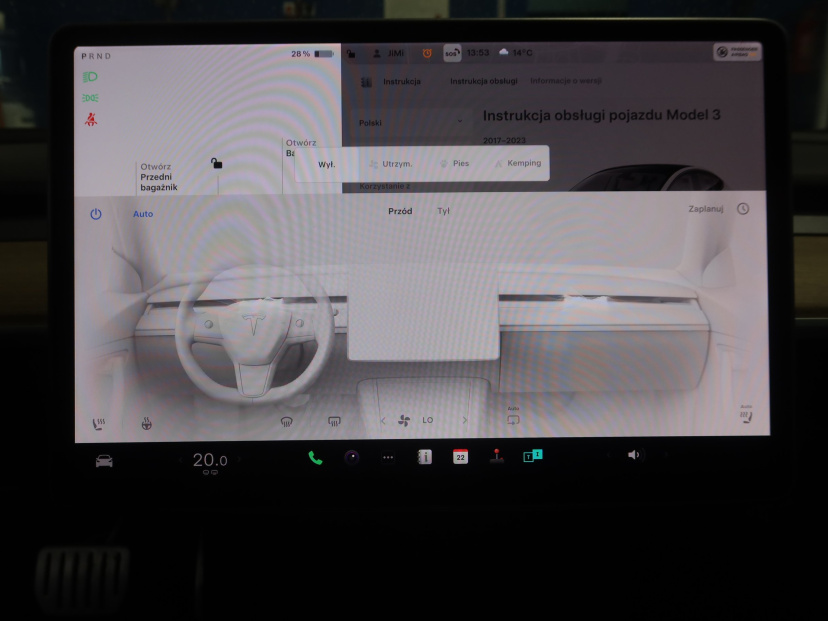828x621 pixels.
Task: Open the owner's manual app icon
Action: tap(425, 457)
